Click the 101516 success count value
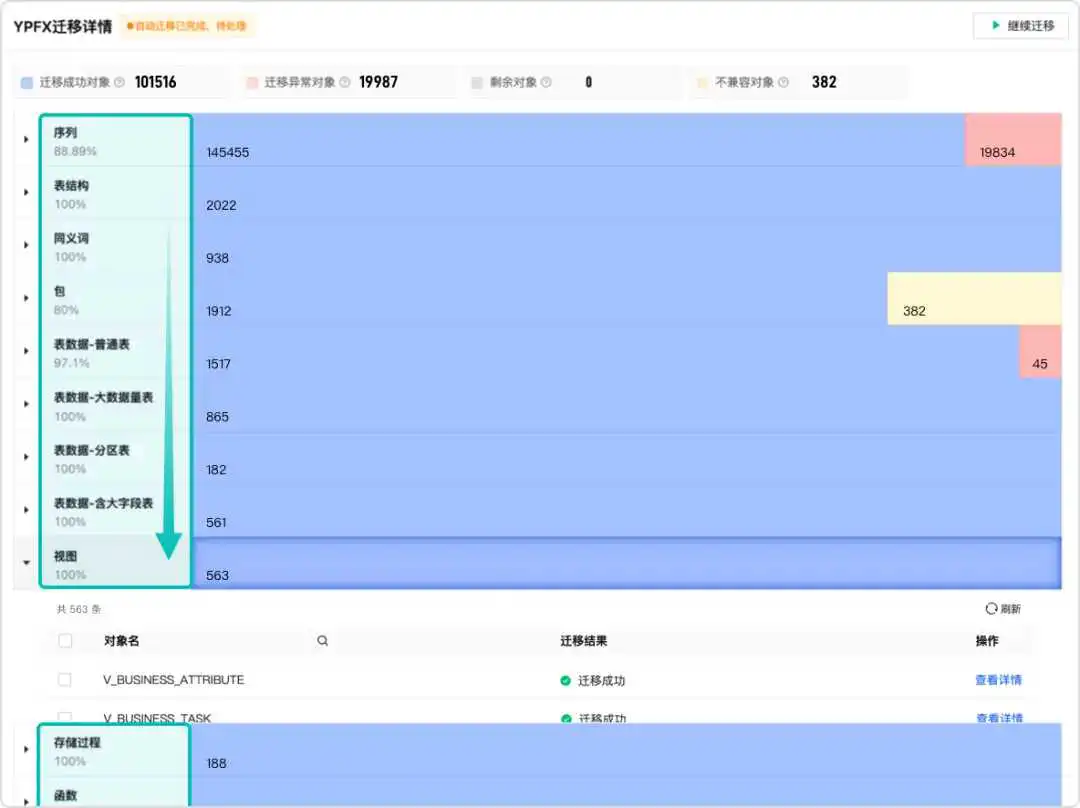The width and height of the screenshot is (1080, 808). (156, 82)
